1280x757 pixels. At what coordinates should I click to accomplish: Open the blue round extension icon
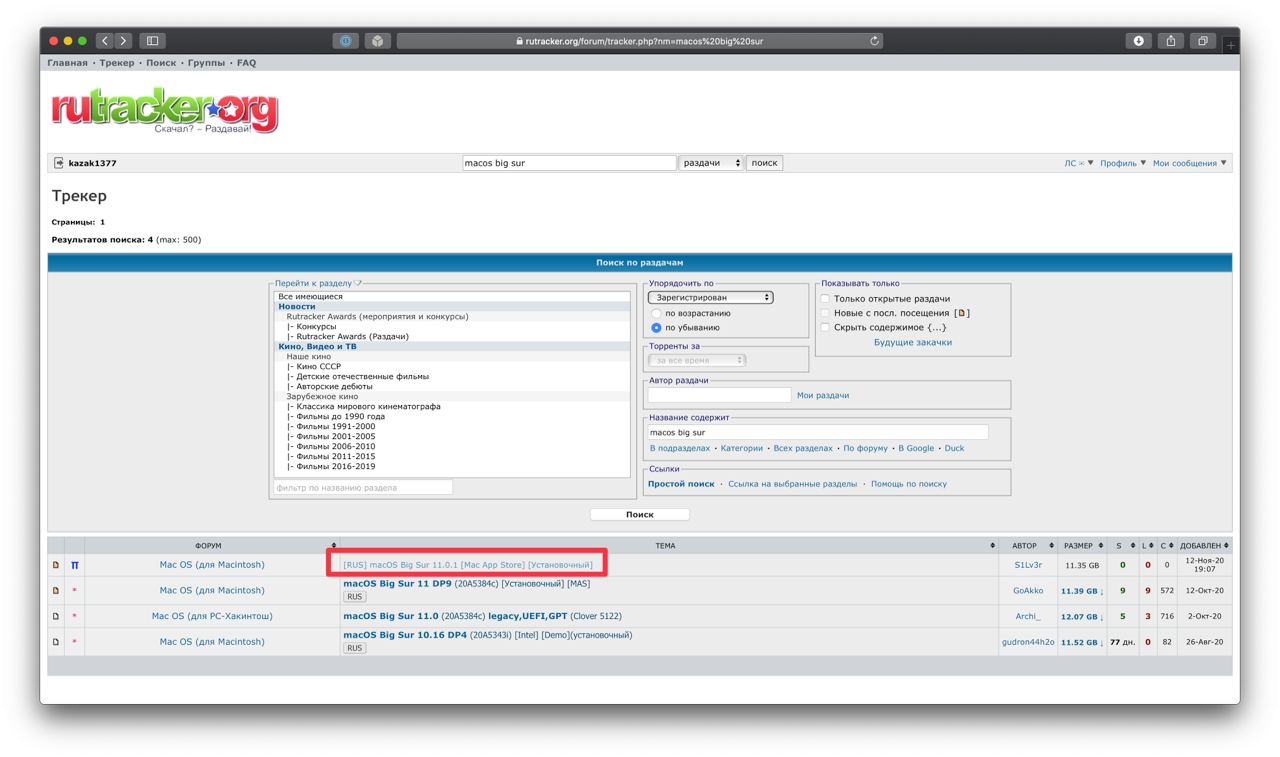click(346, 41)
